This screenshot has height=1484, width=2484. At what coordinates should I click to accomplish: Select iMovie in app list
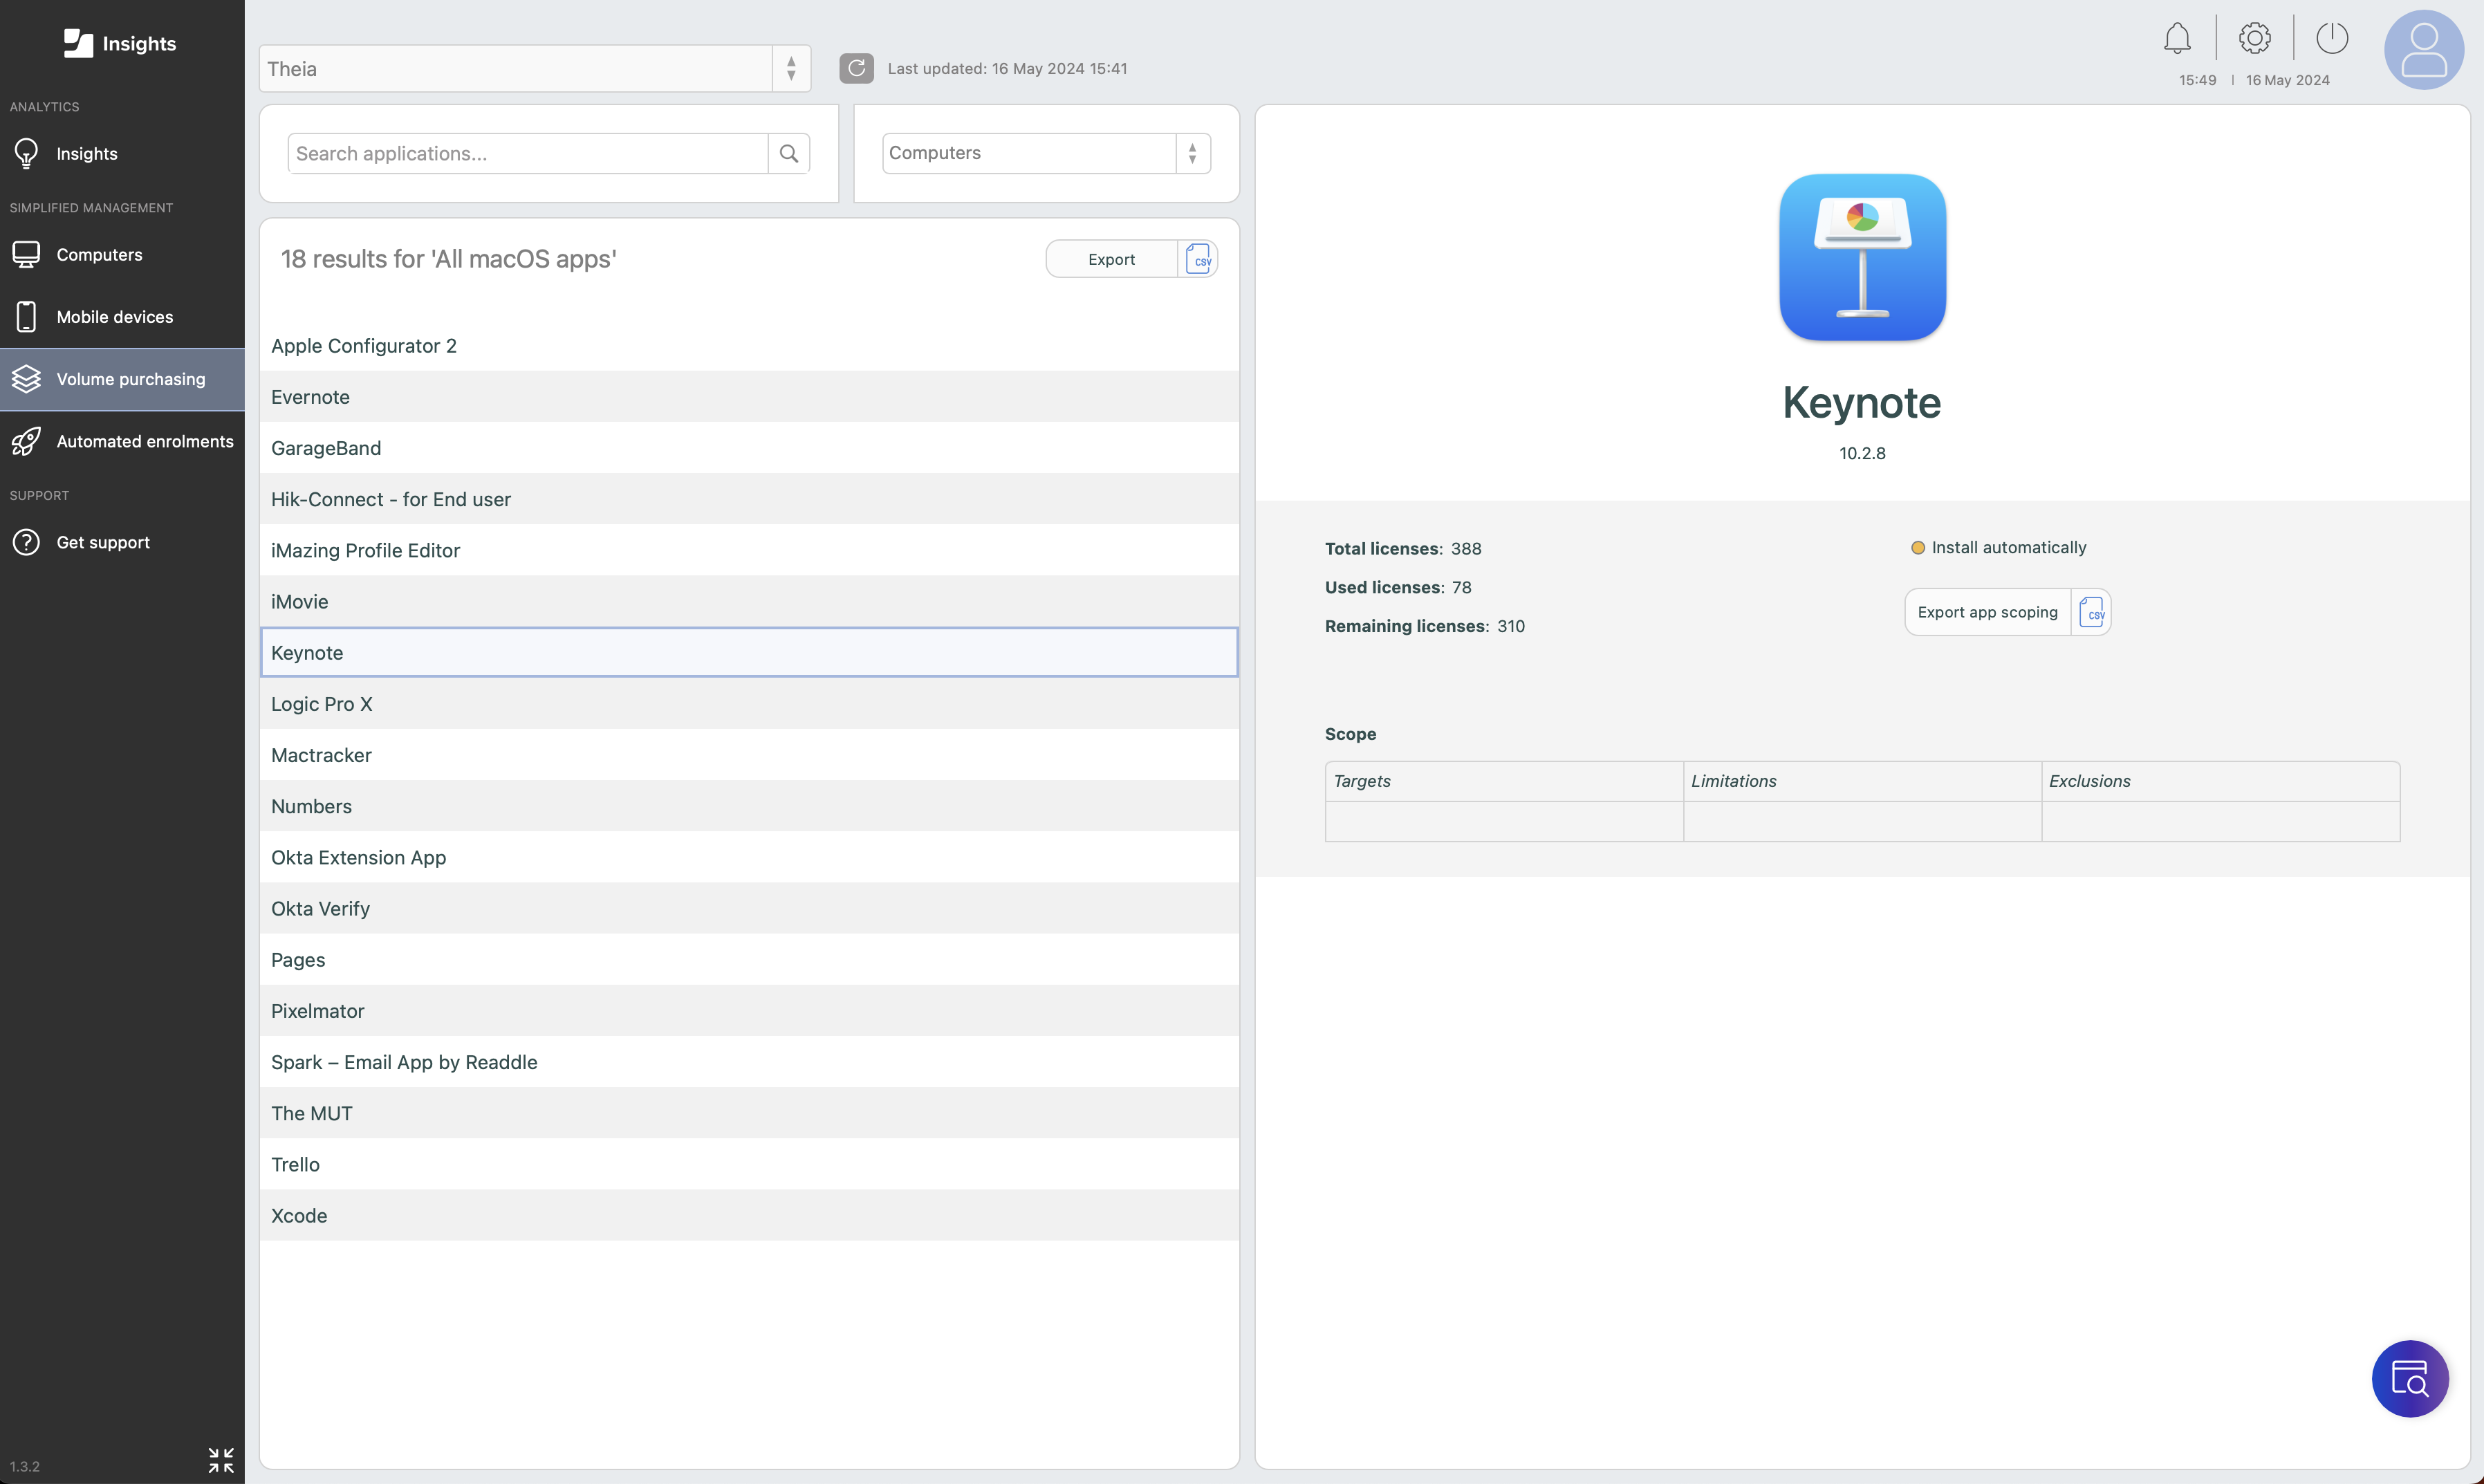tap(749, 601)
